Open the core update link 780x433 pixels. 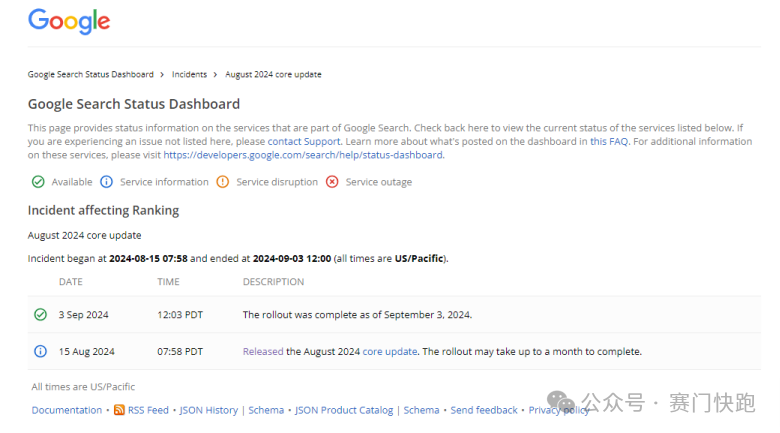point(389,352)
